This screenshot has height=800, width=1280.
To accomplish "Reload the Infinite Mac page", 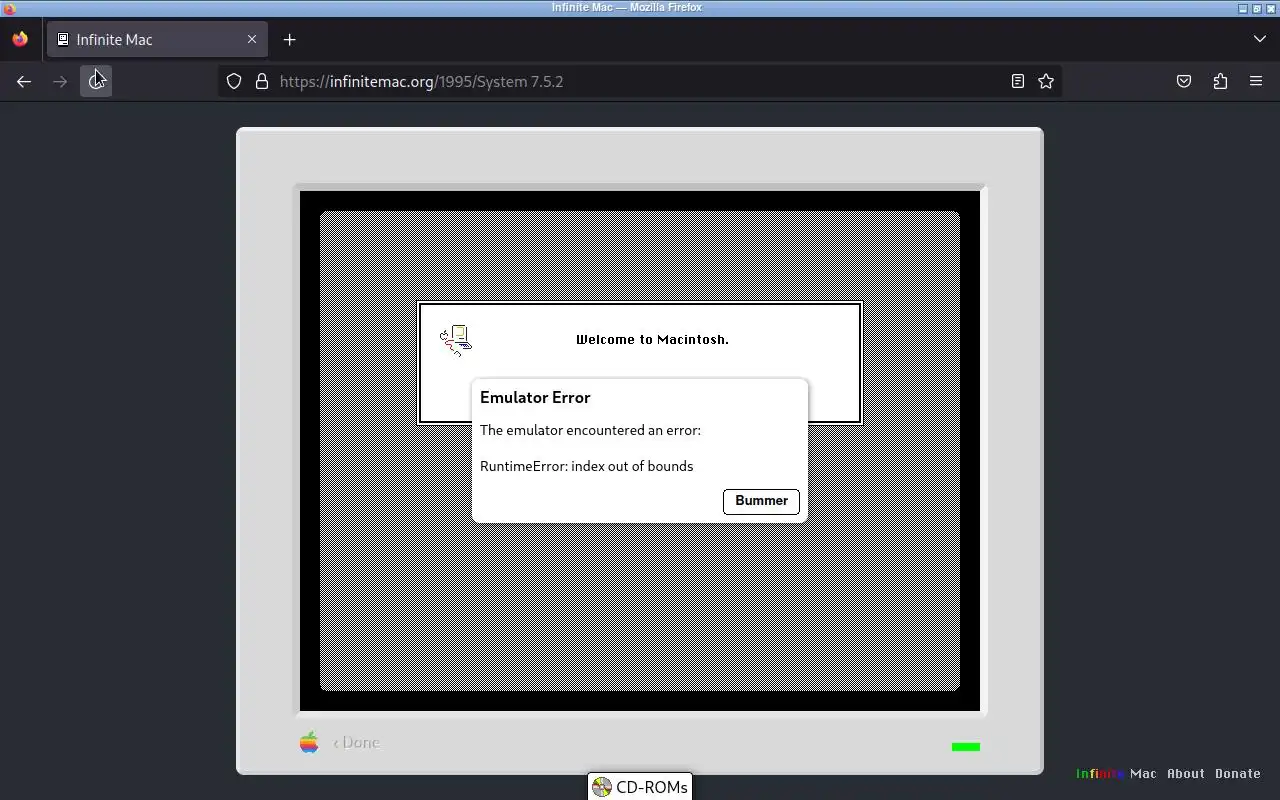I will (96, 81).
